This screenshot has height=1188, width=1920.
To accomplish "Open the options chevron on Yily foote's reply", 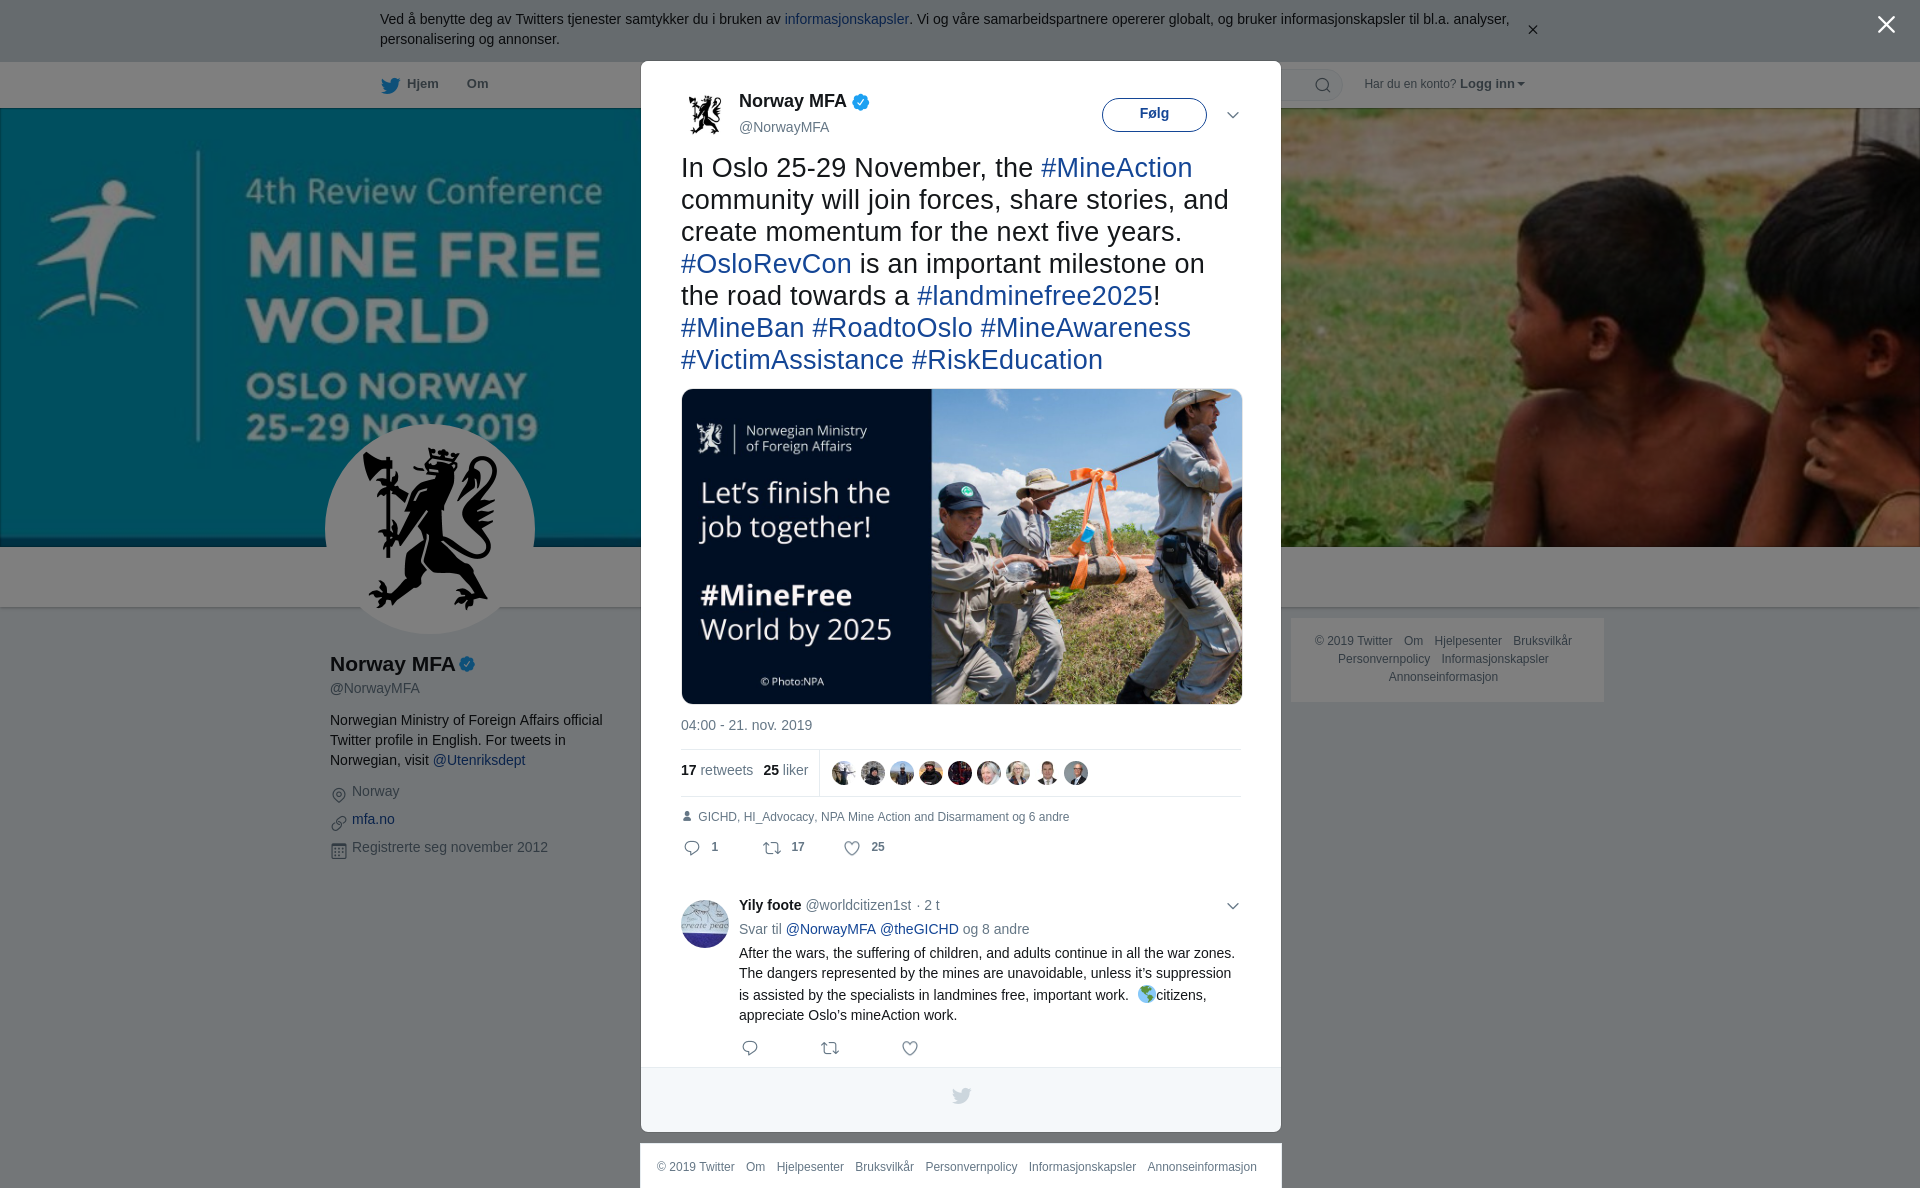I will coord(1233,906).
